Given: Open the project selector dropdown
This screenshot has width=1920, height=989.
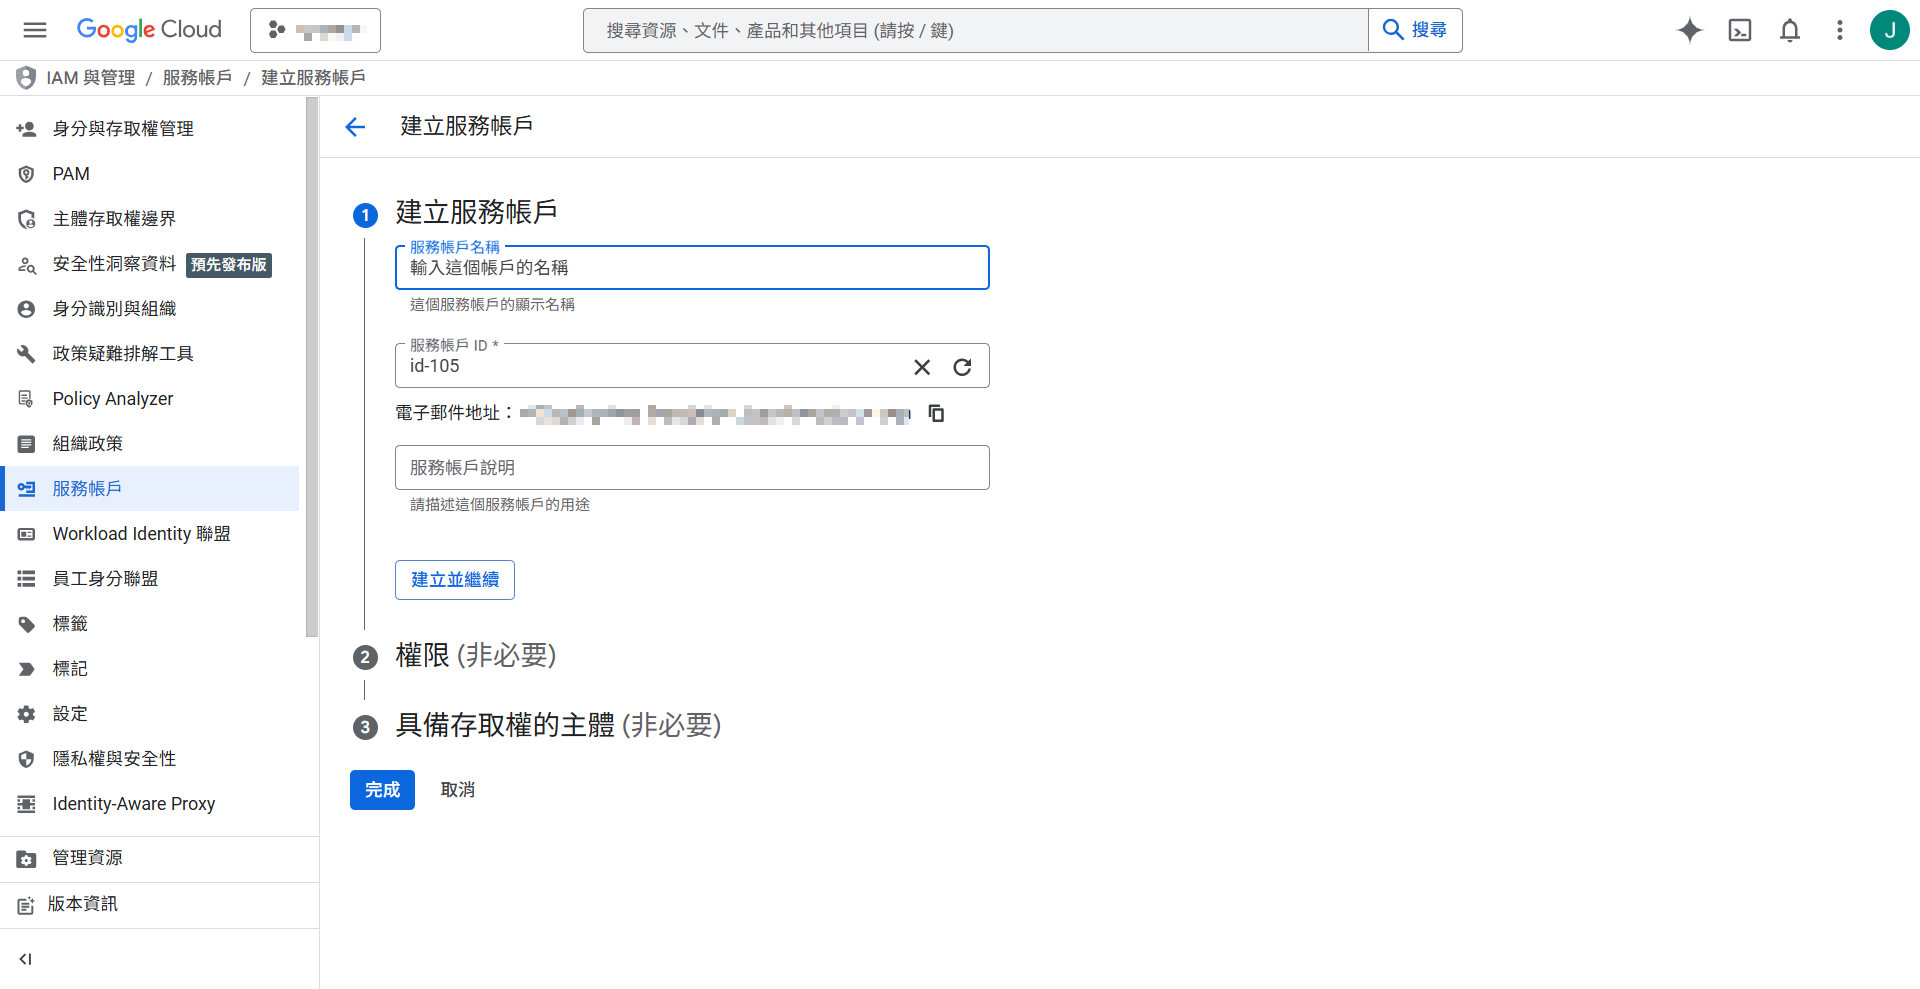Looking at the screenshot, I should (x=315, y=30).
